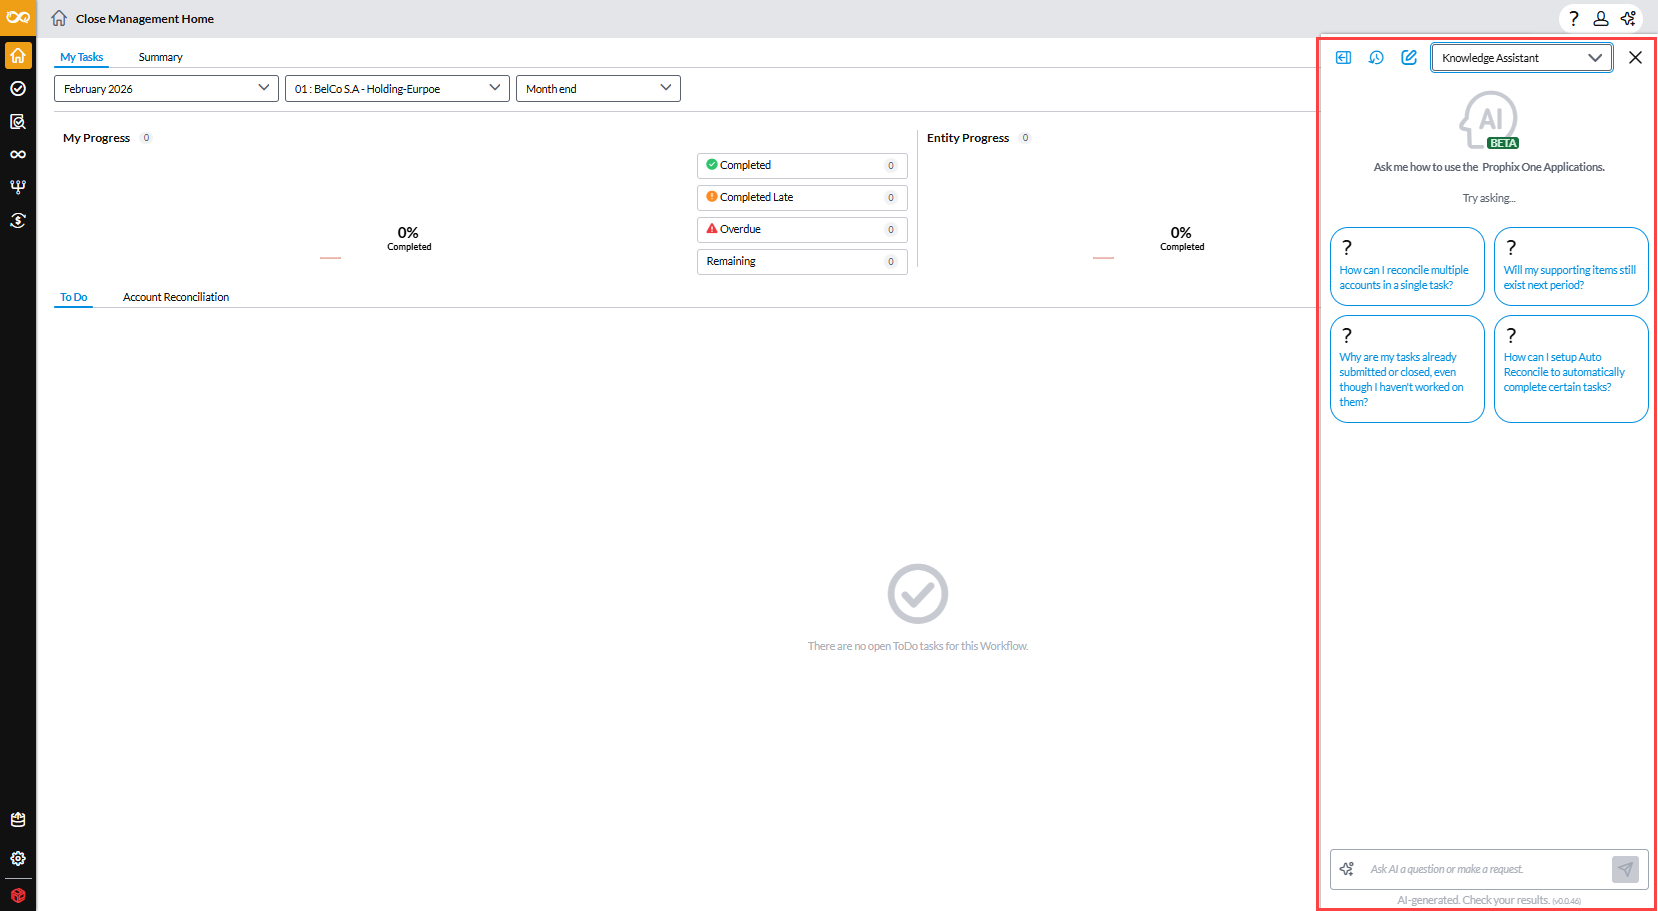Ask how to reconcile multiple accounts
The image size is (1658, 911).
(x=1406, y=267)
